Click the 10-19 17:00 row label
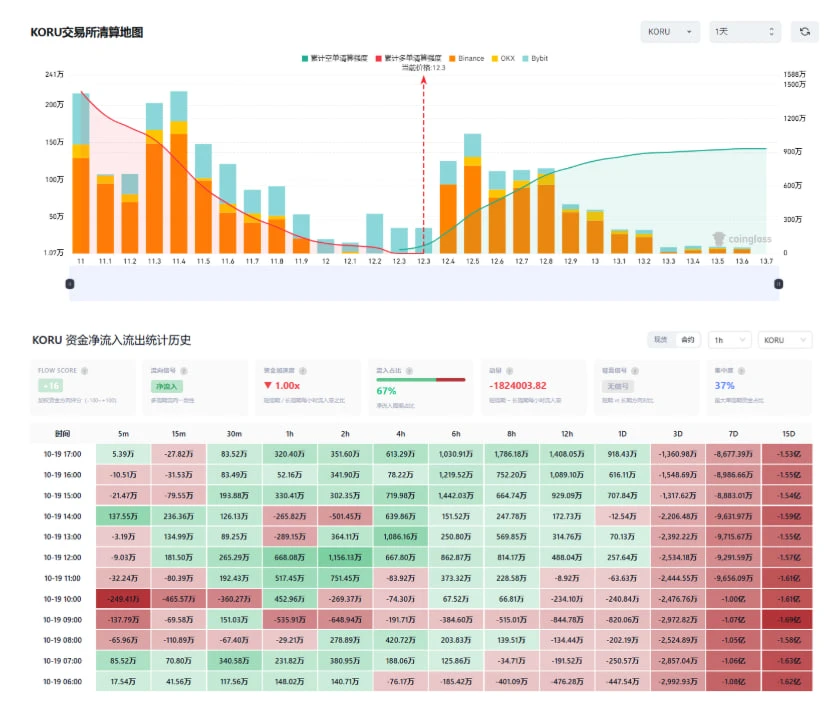The height and width of the screenshot is (707, 835). click(x=62, y=454)
